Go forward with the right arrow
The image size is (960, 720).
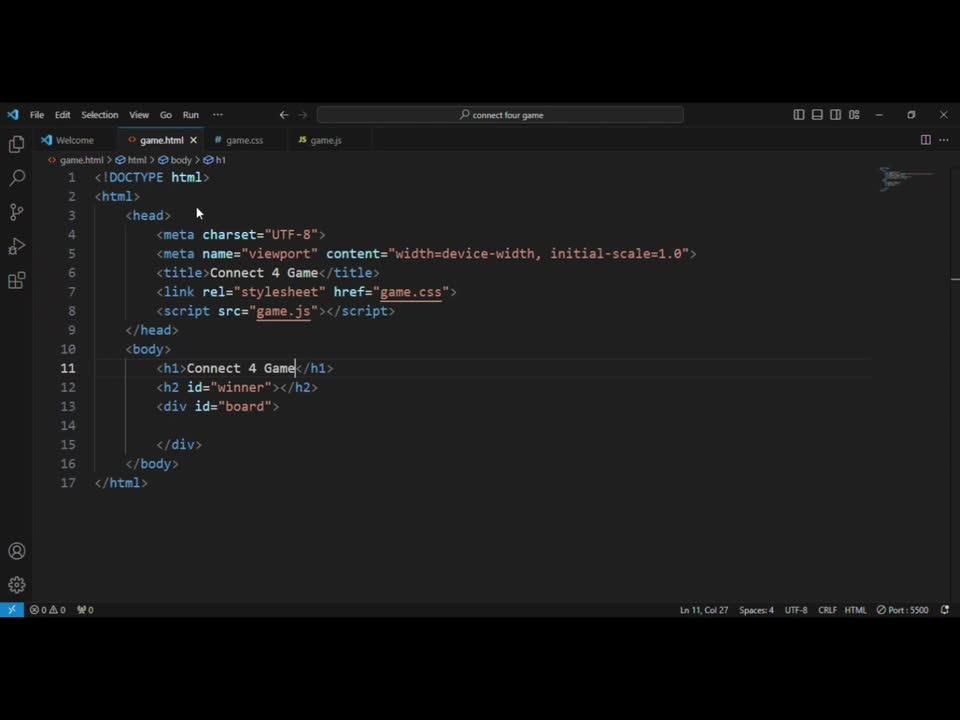(302, 114)
